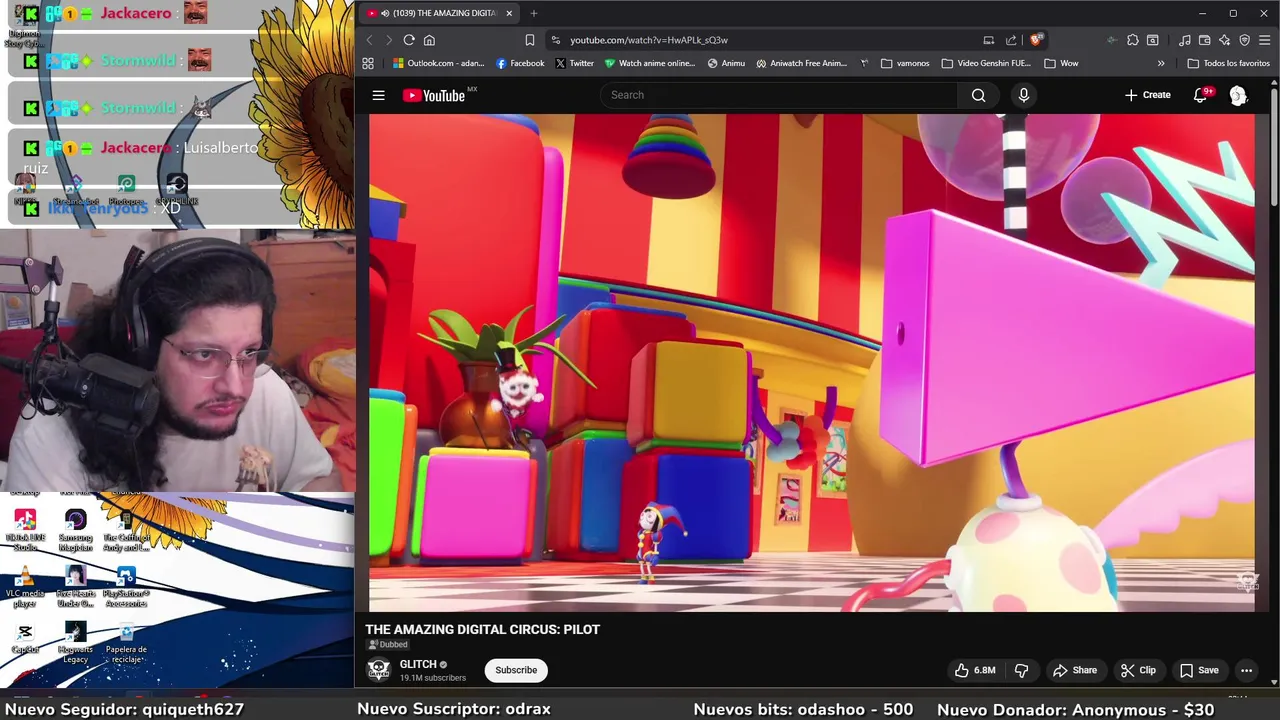Mute tab audio speaker icon
The width and height of the screenshot is (1280, 720).
point(385,13)
